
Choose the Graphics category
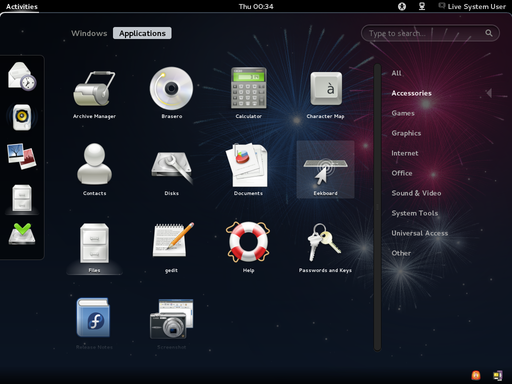[x=406, y=133]
